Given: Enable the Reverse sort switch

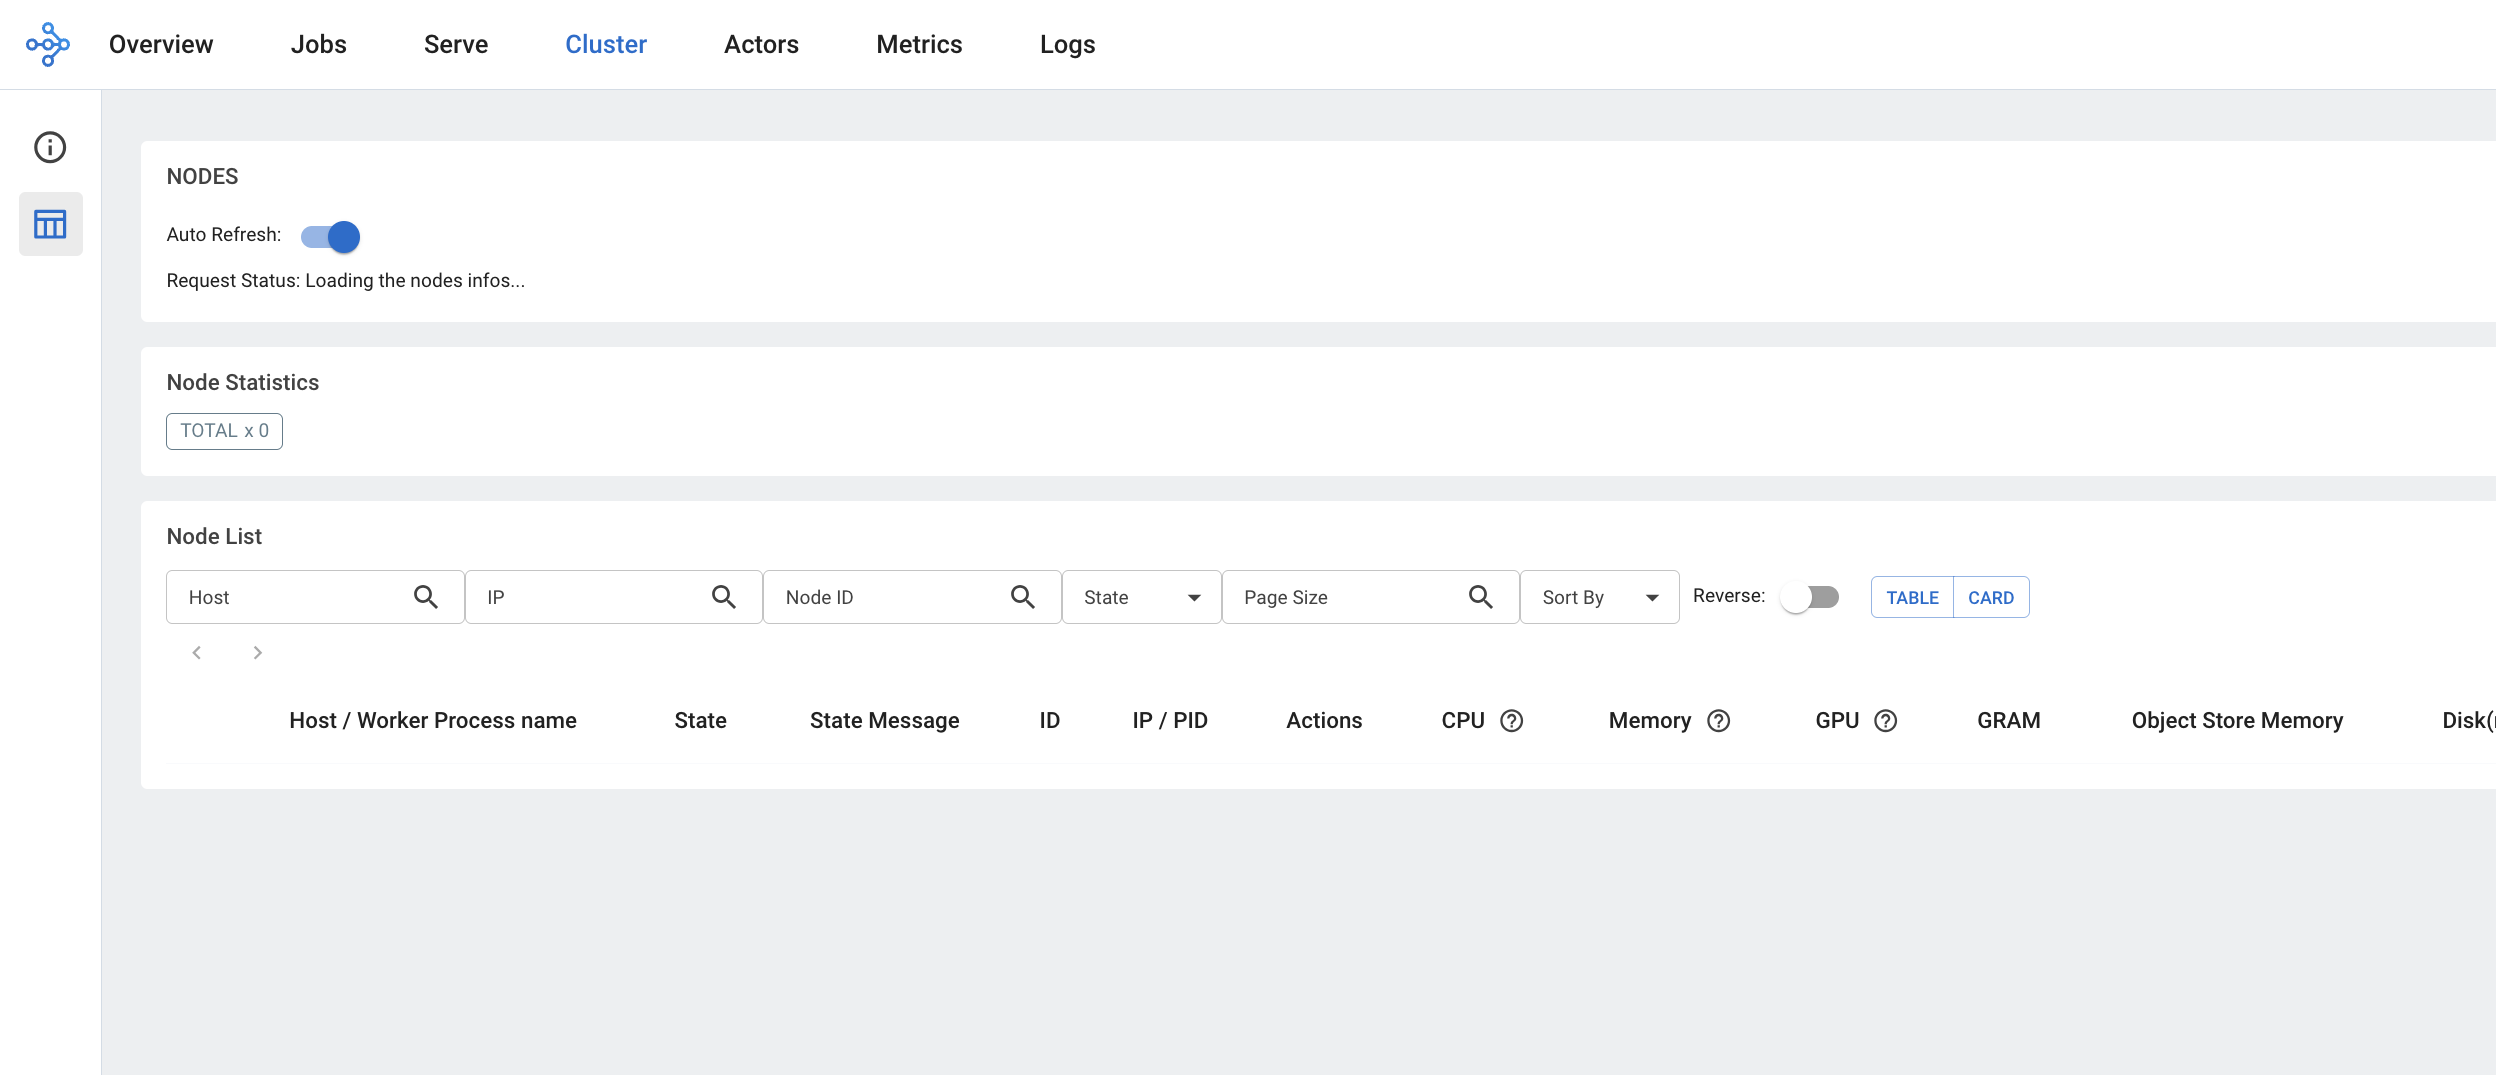Looking at the screenshot, I should click(x=1811, y=597).
